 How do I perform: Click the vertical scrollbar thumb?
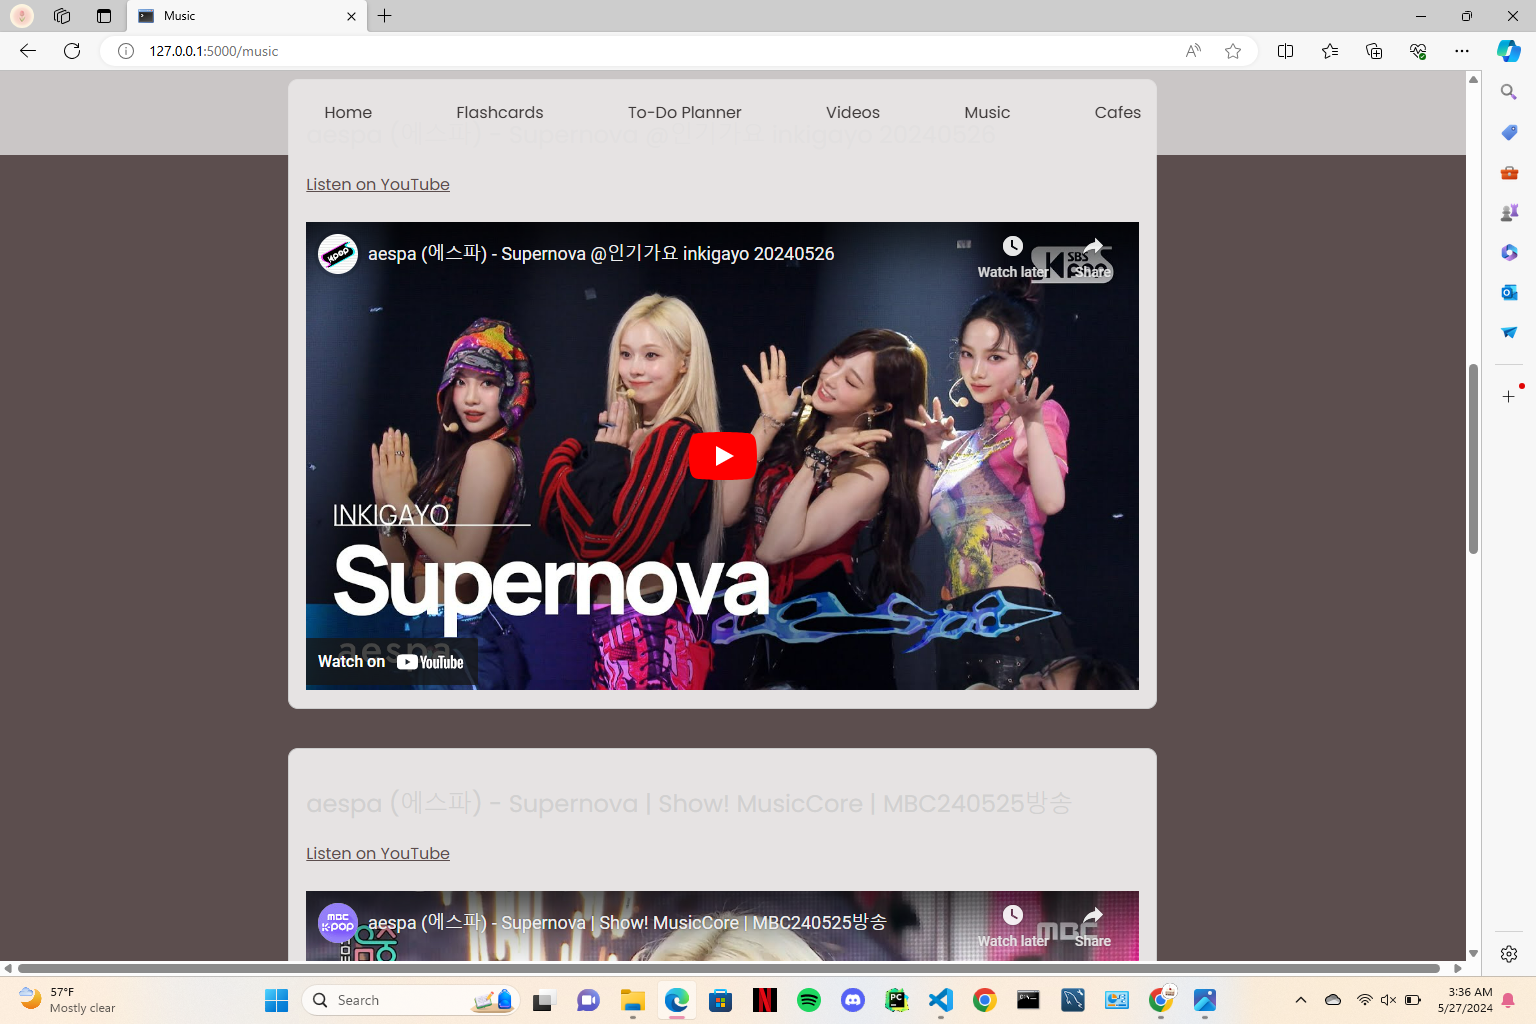(1473, 459)
